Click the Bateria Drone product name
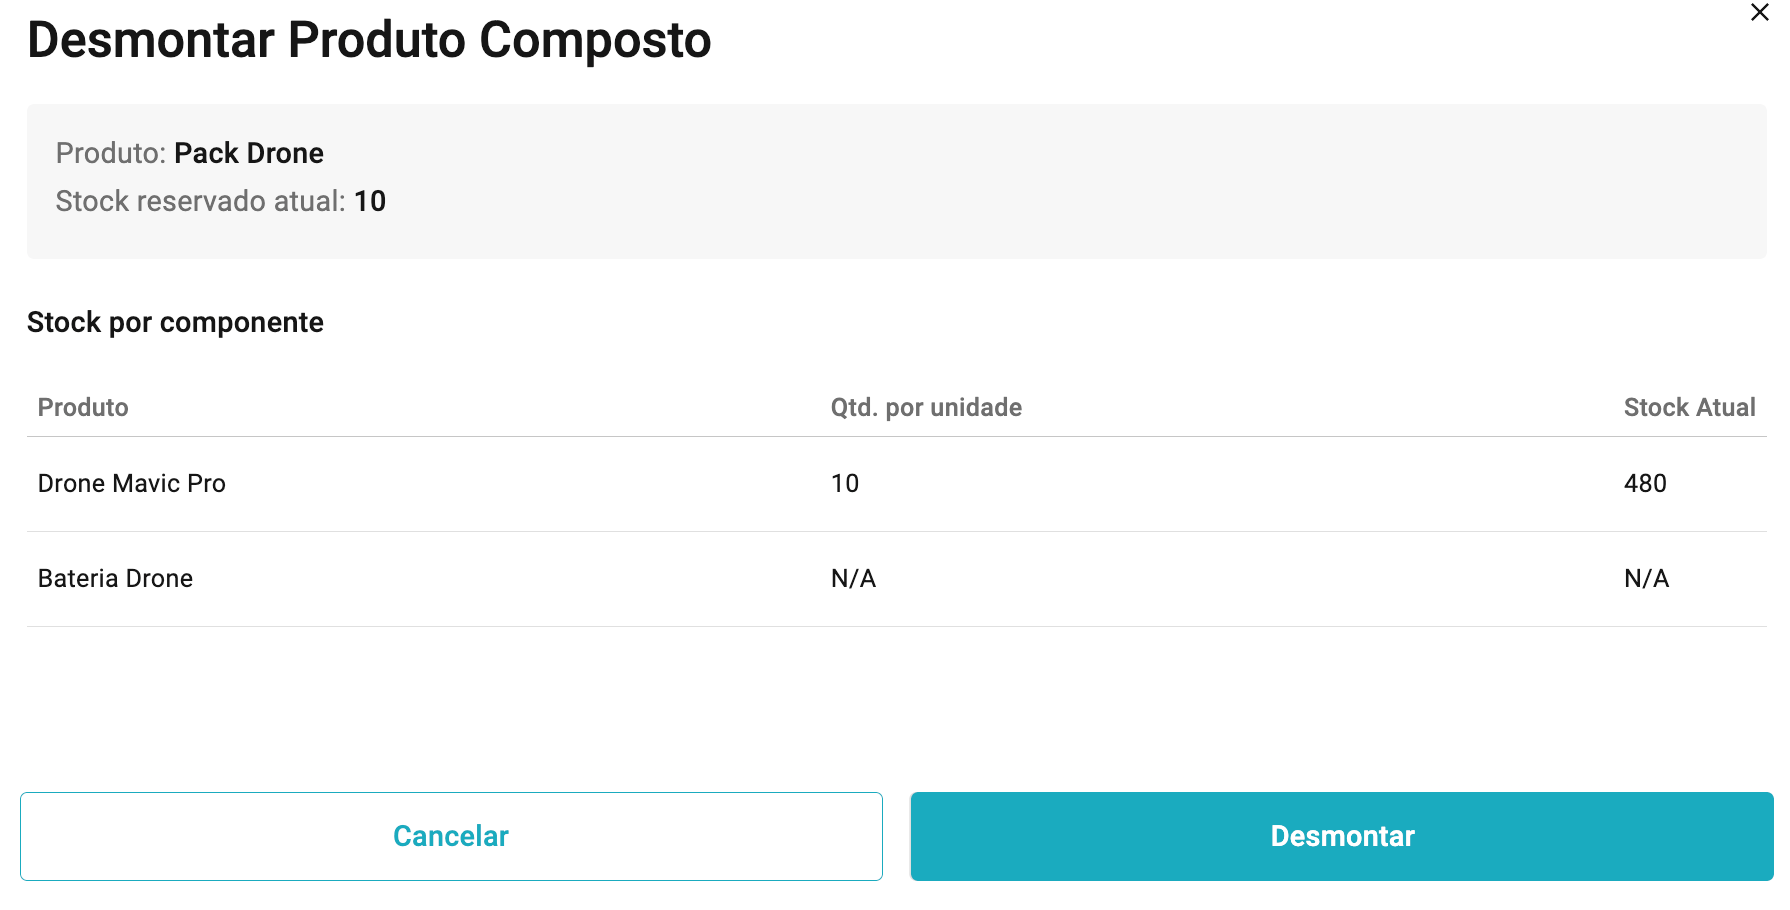 pyautogui.click(x=115, y=579)
